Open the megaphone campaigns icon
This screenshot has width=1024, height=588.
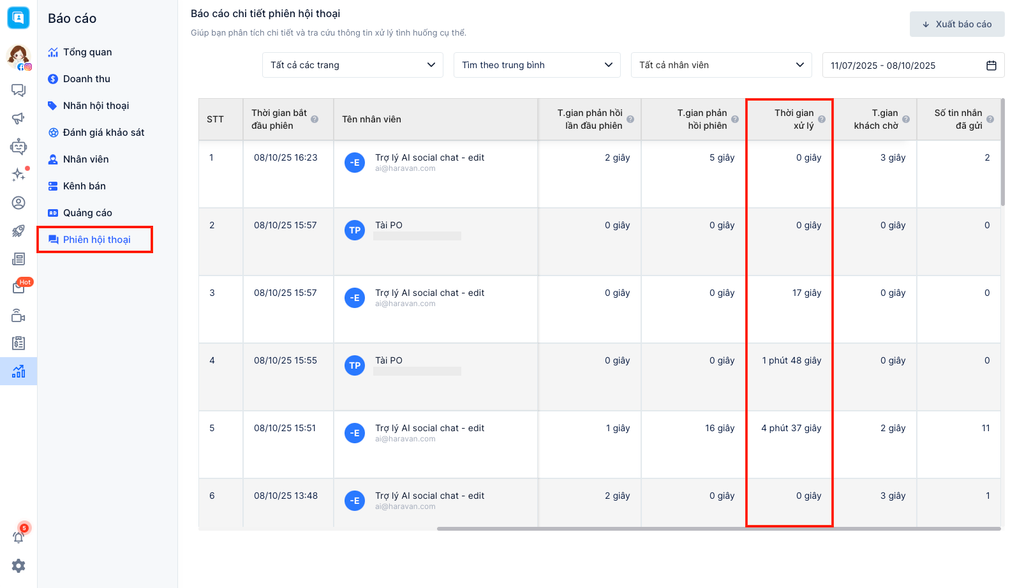coord(18,118)
